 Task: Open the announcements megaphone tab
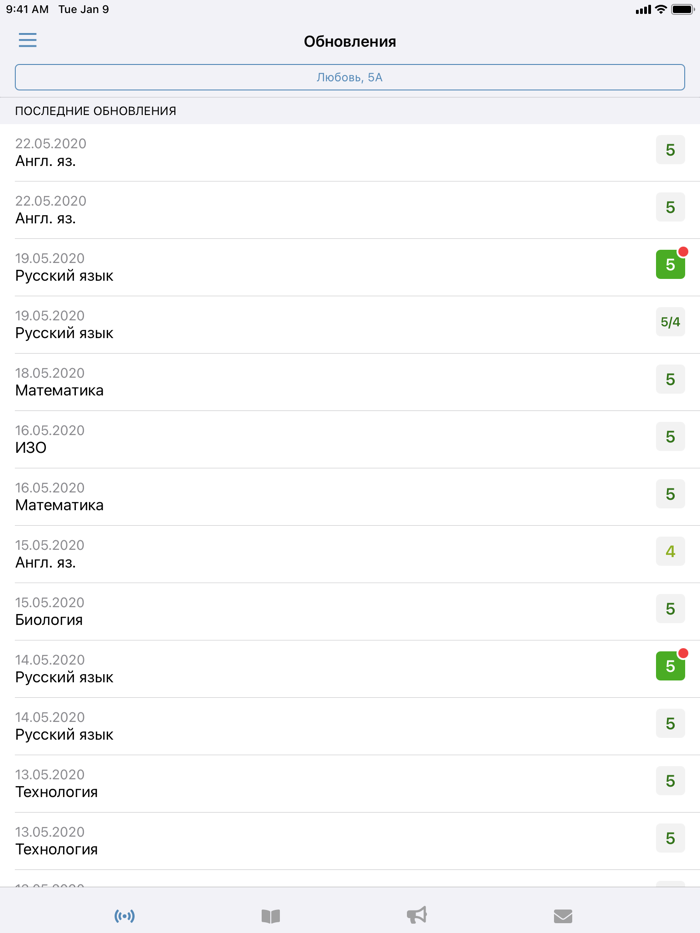tap(417, 916)
